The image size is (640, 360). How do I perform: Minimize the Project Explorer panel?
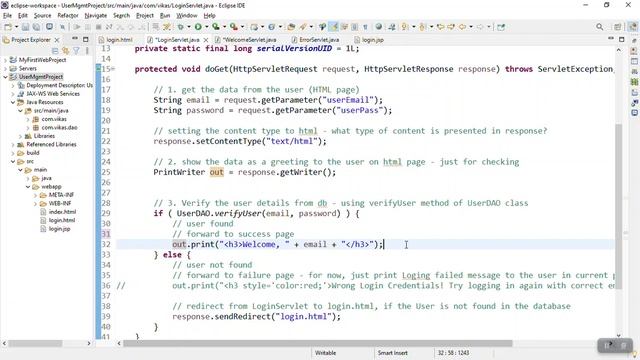point(75,39)
